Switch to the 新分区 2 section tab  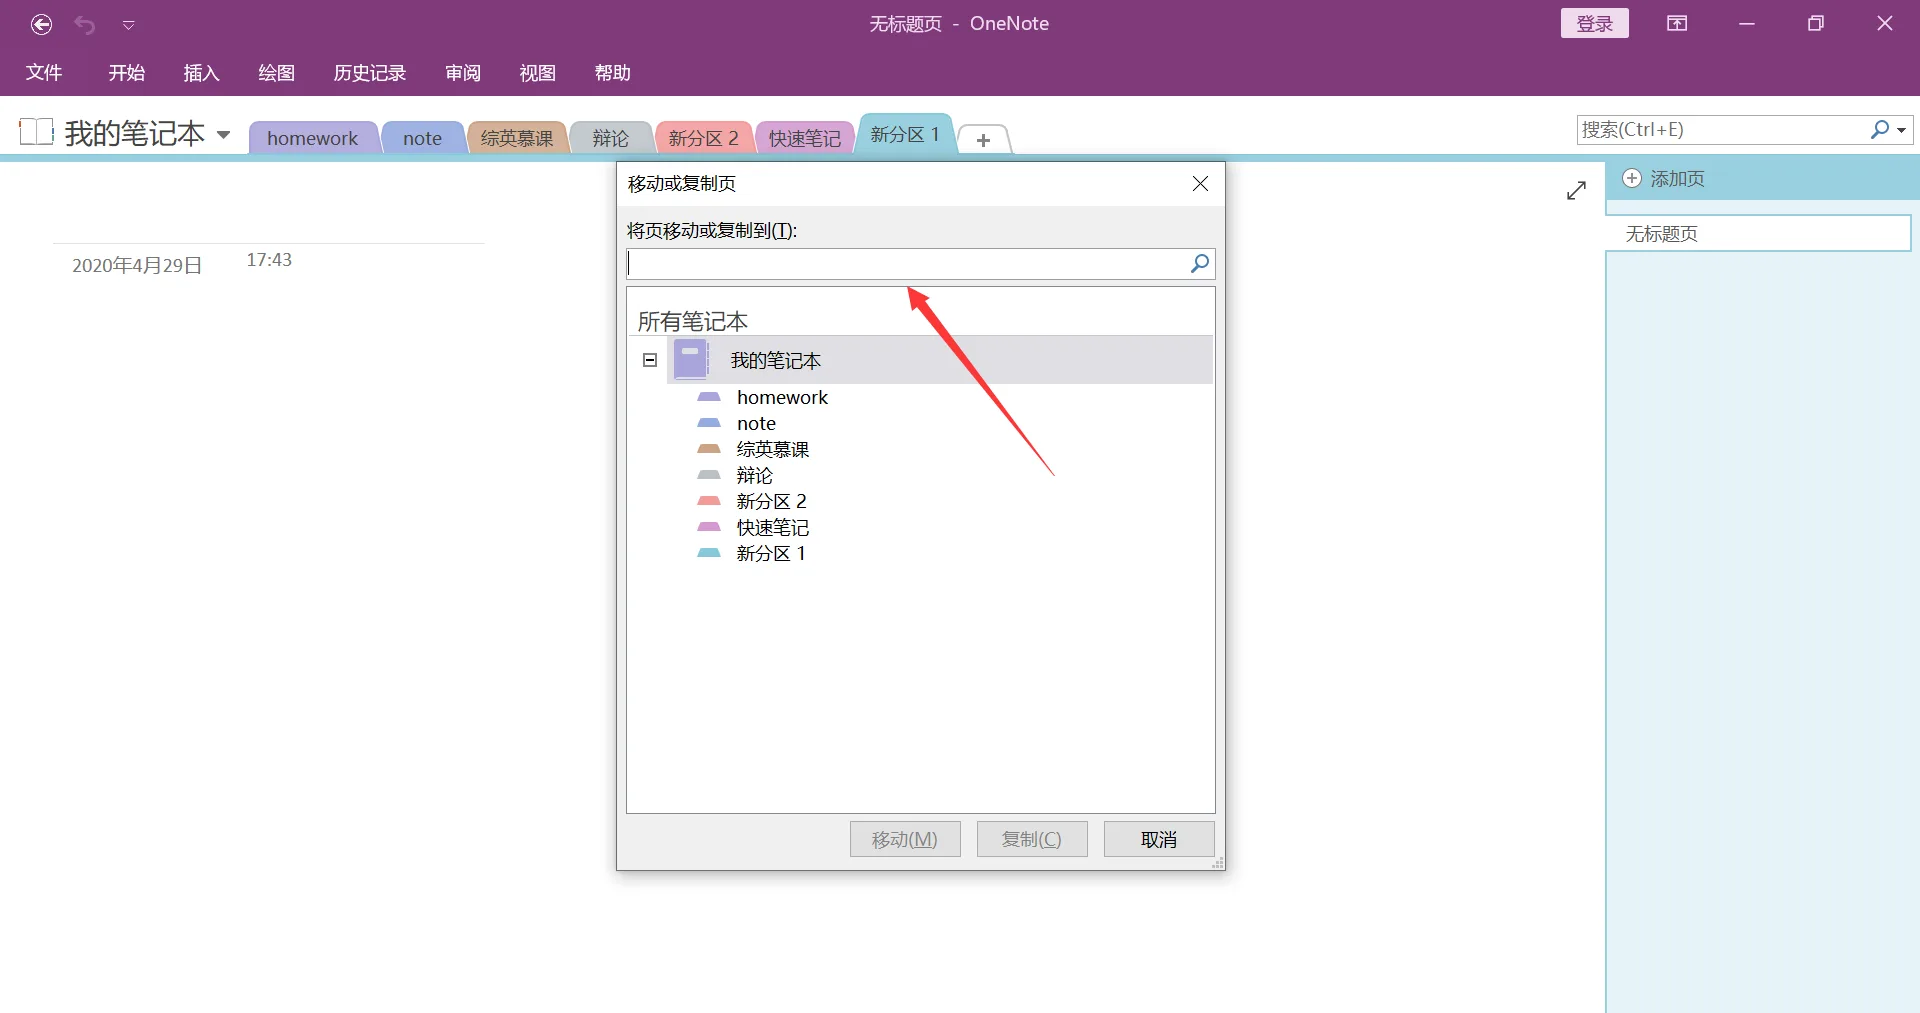point(704,138)
